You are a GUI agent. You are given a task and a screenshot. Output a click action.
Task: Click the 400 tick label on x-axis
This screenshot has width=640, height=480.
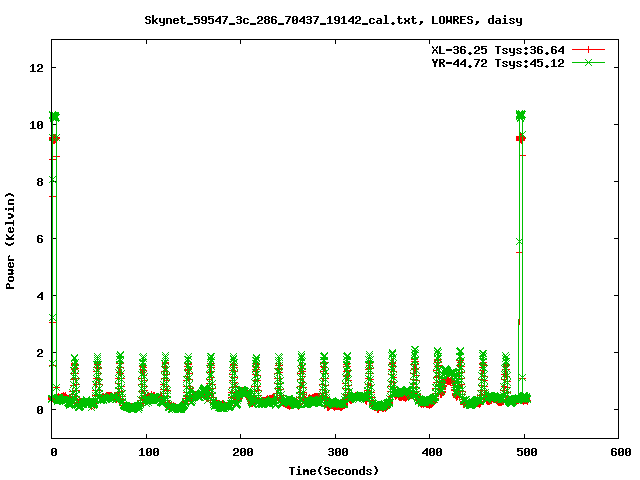430,452
